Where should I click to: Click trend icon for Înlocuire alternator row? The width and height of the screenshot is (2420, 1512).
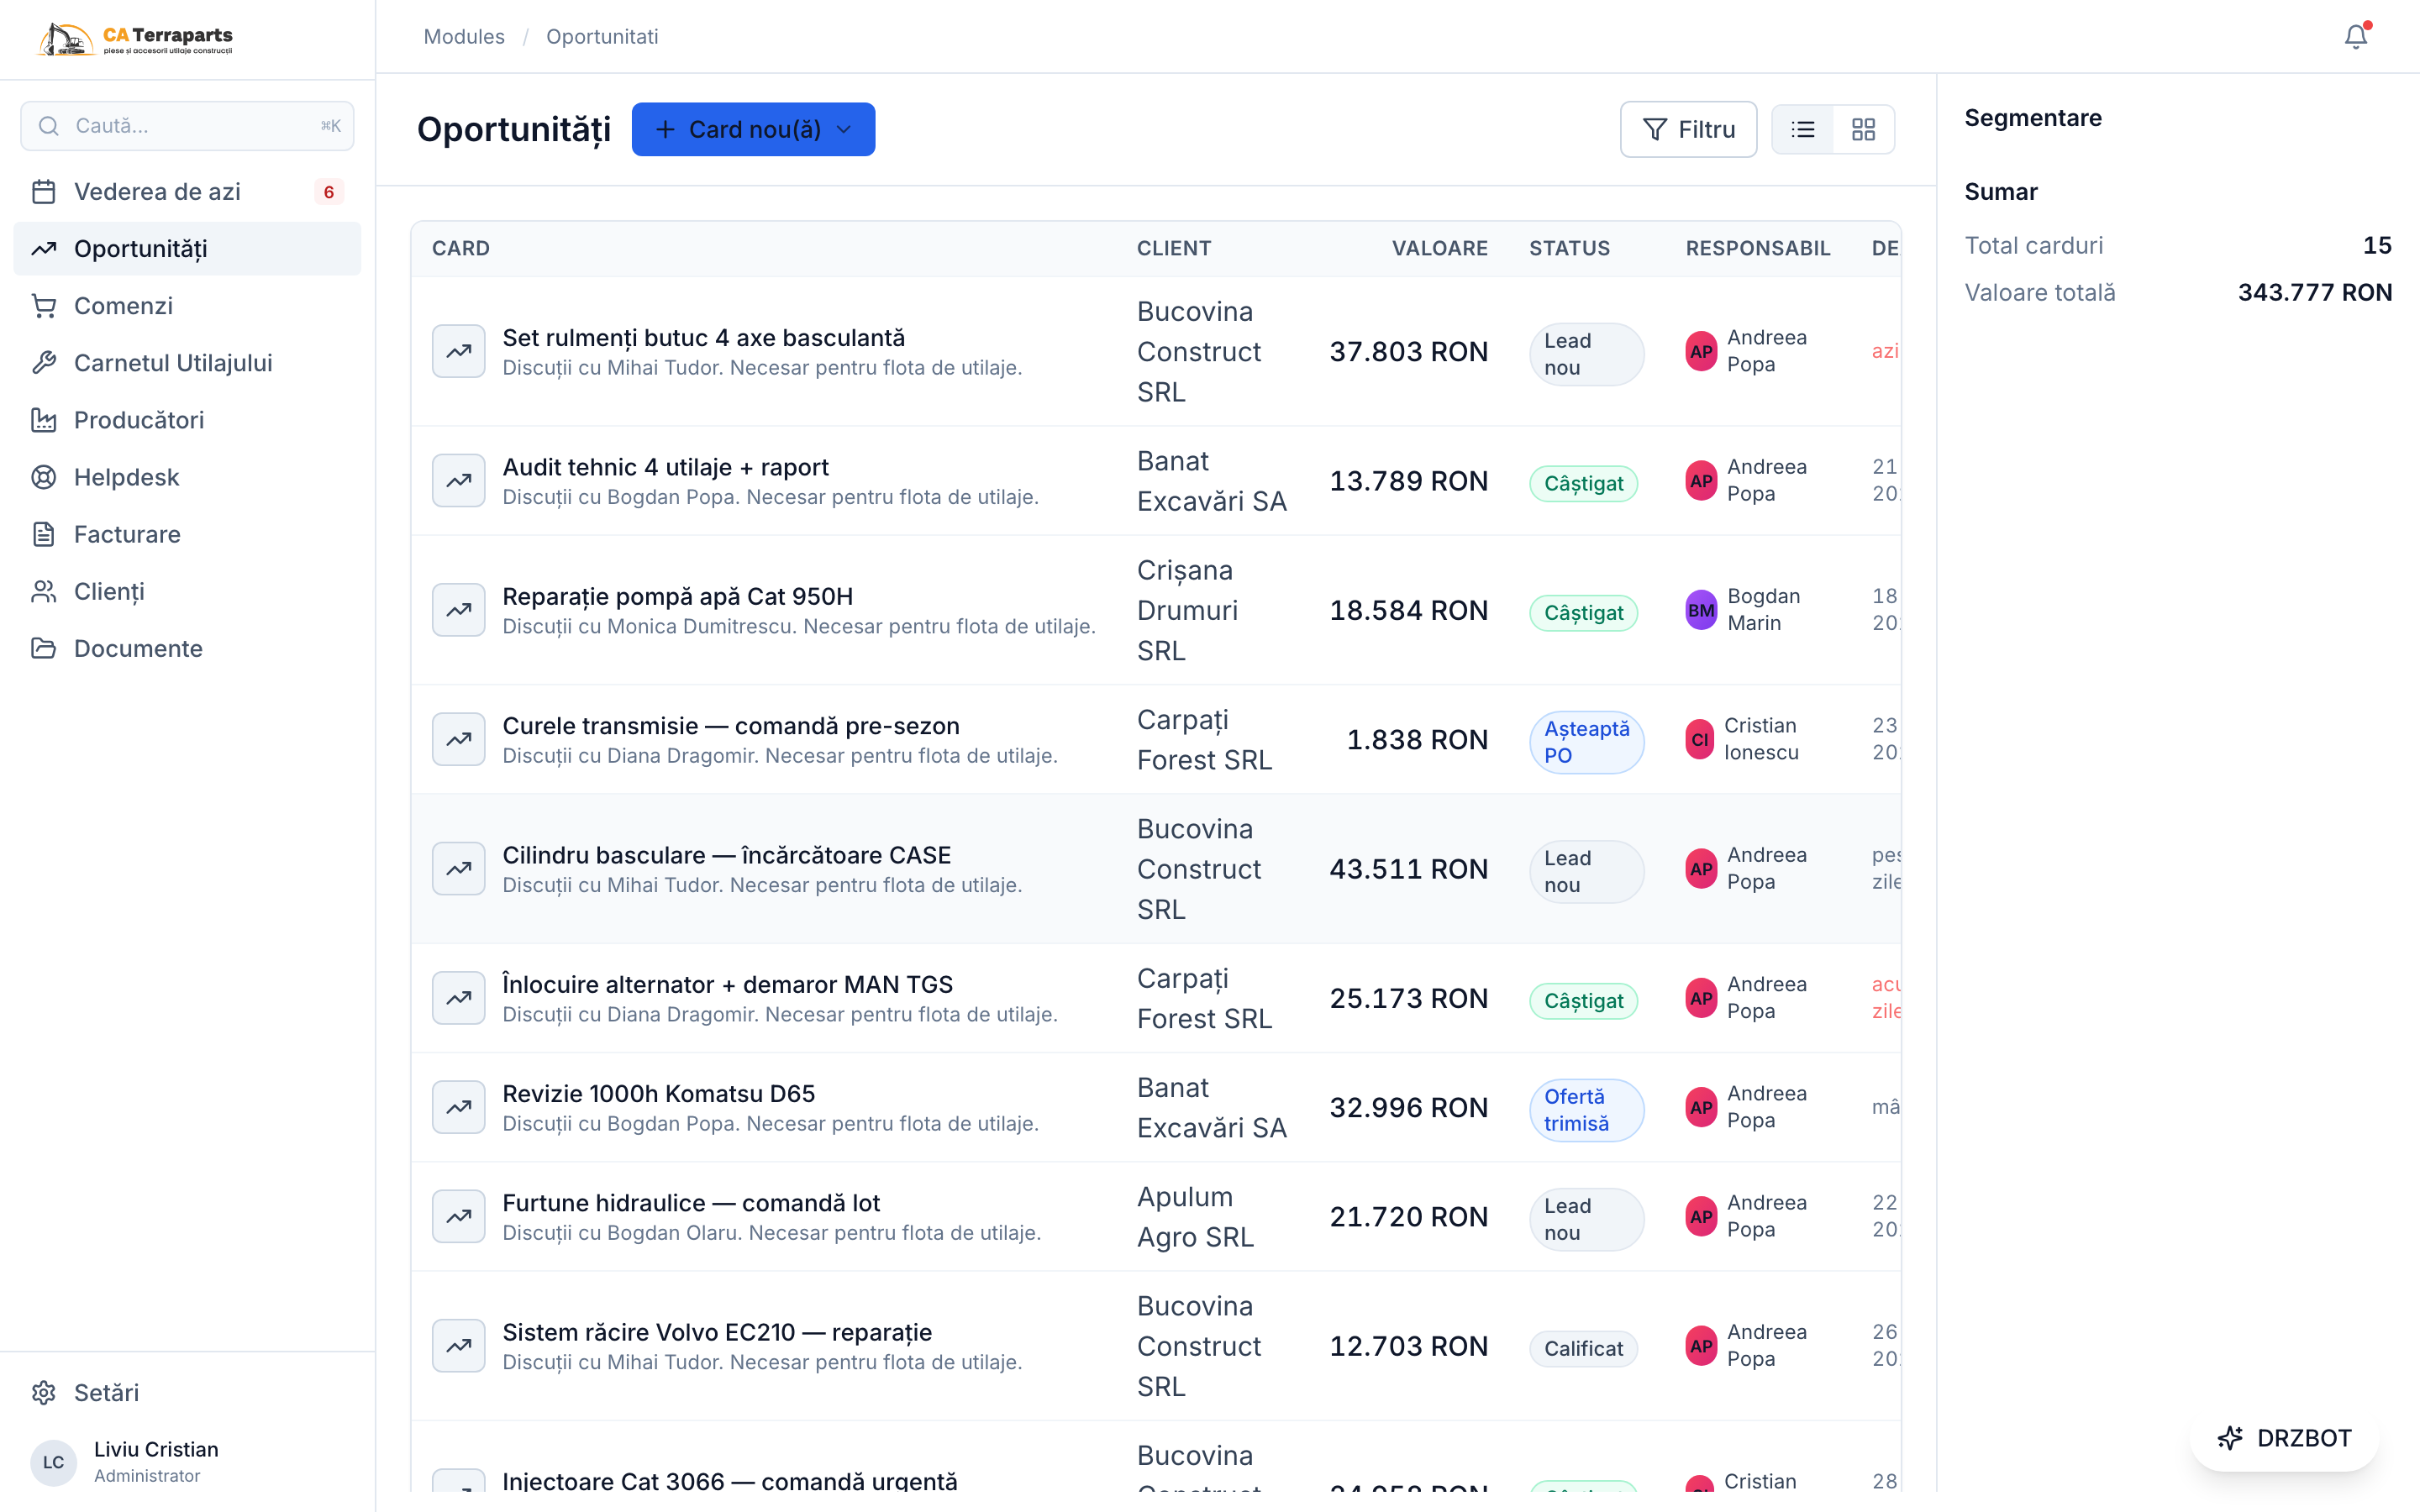pyautogui.click(x=459, y=998)
